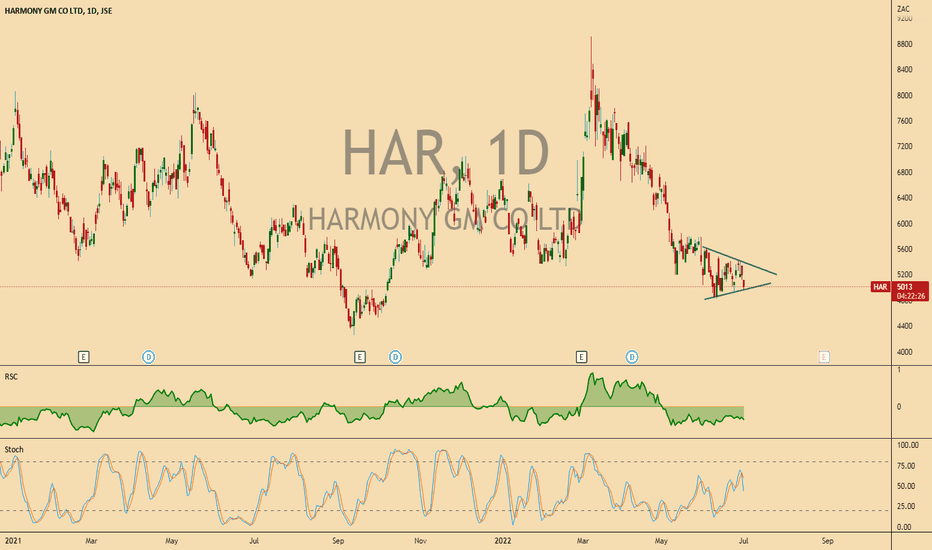The width and height of the screenshot is (932, 550).
Task: Click the Sep label after Jul 2022
Action: [x=827, y=540]
